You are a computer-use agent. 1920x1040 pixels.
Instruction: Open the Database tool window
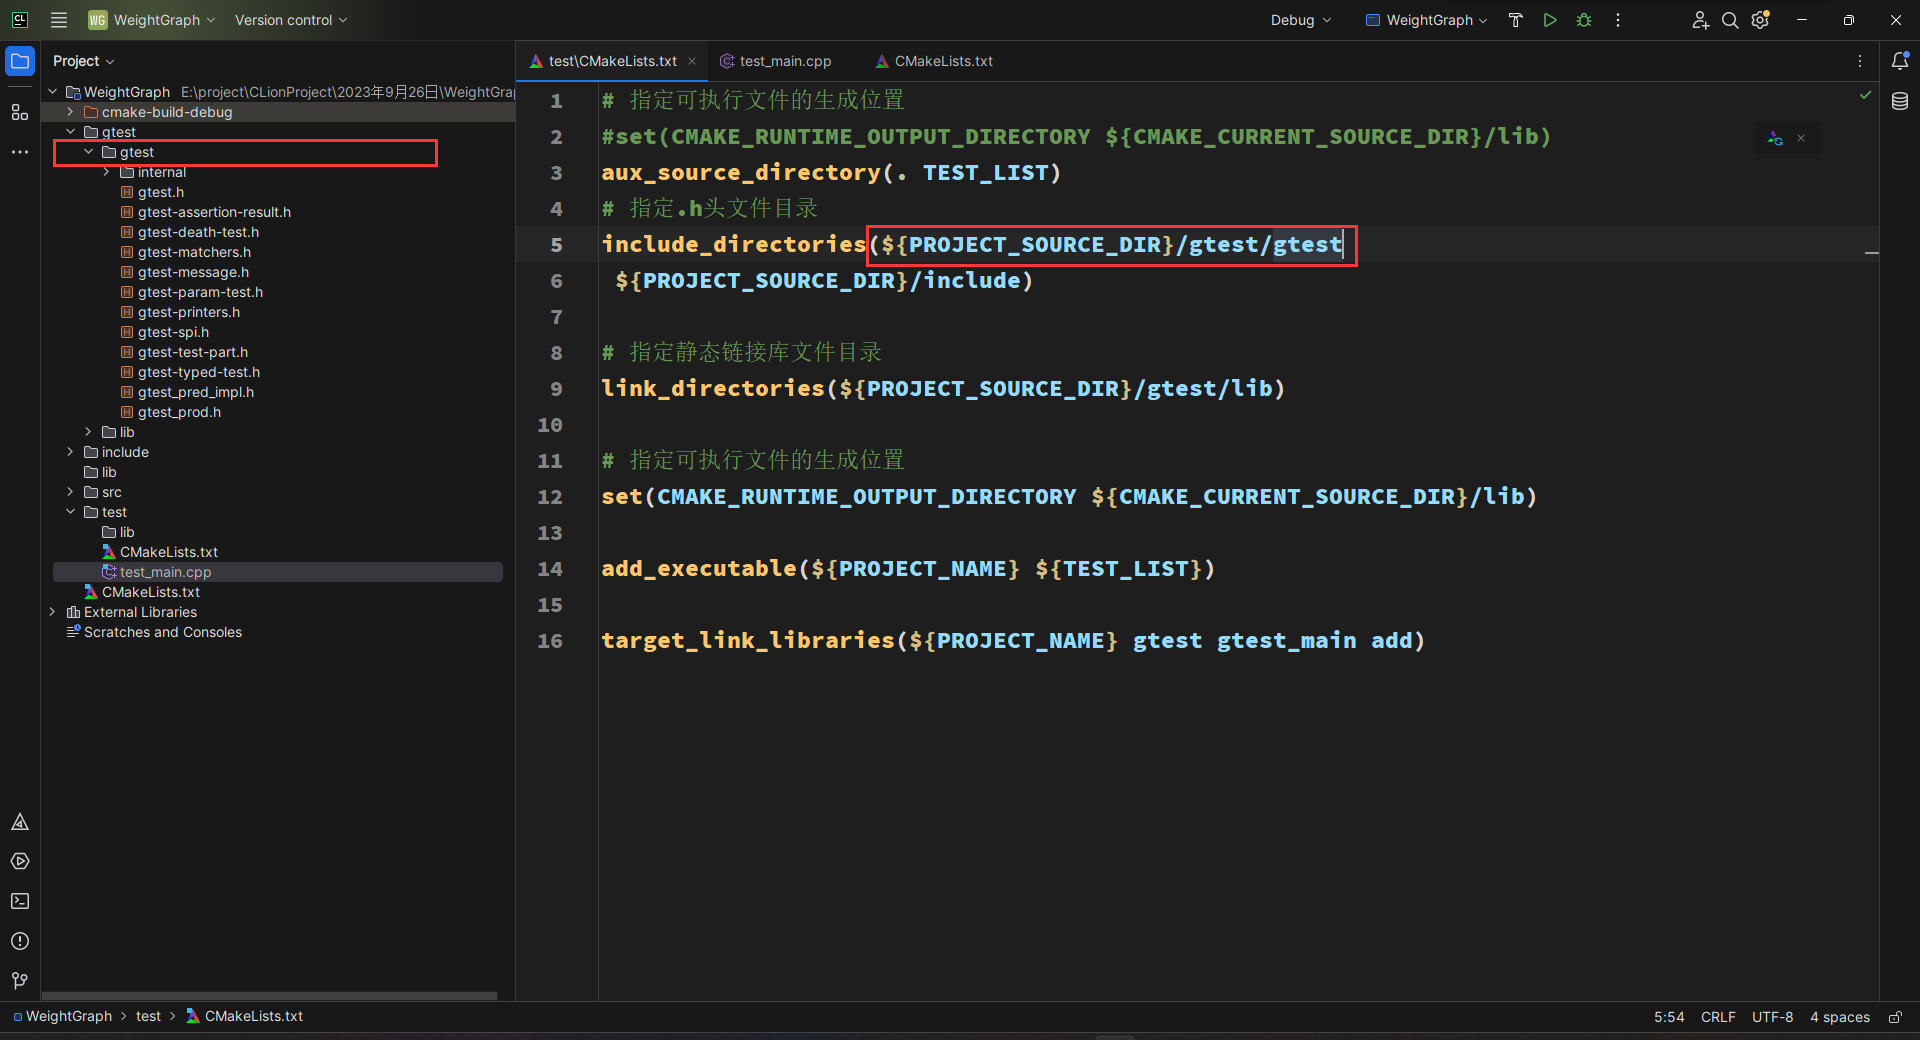tap(1900, 101)
